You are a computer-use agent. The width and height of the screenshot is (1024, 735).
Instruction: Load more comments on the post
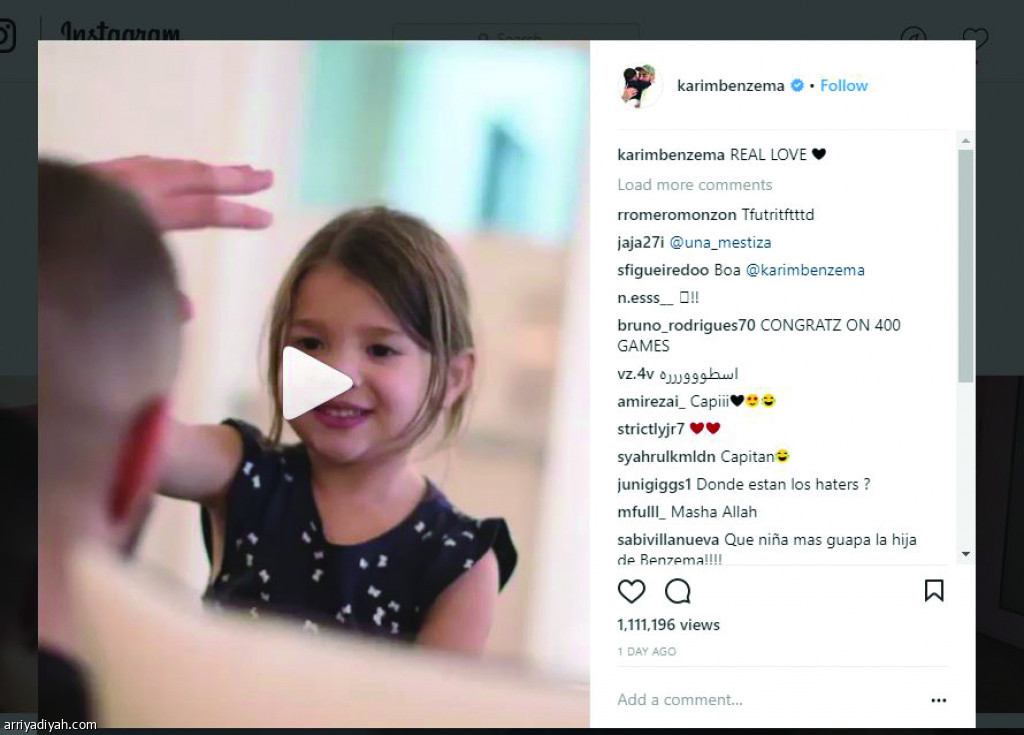(x=695, y=185)
